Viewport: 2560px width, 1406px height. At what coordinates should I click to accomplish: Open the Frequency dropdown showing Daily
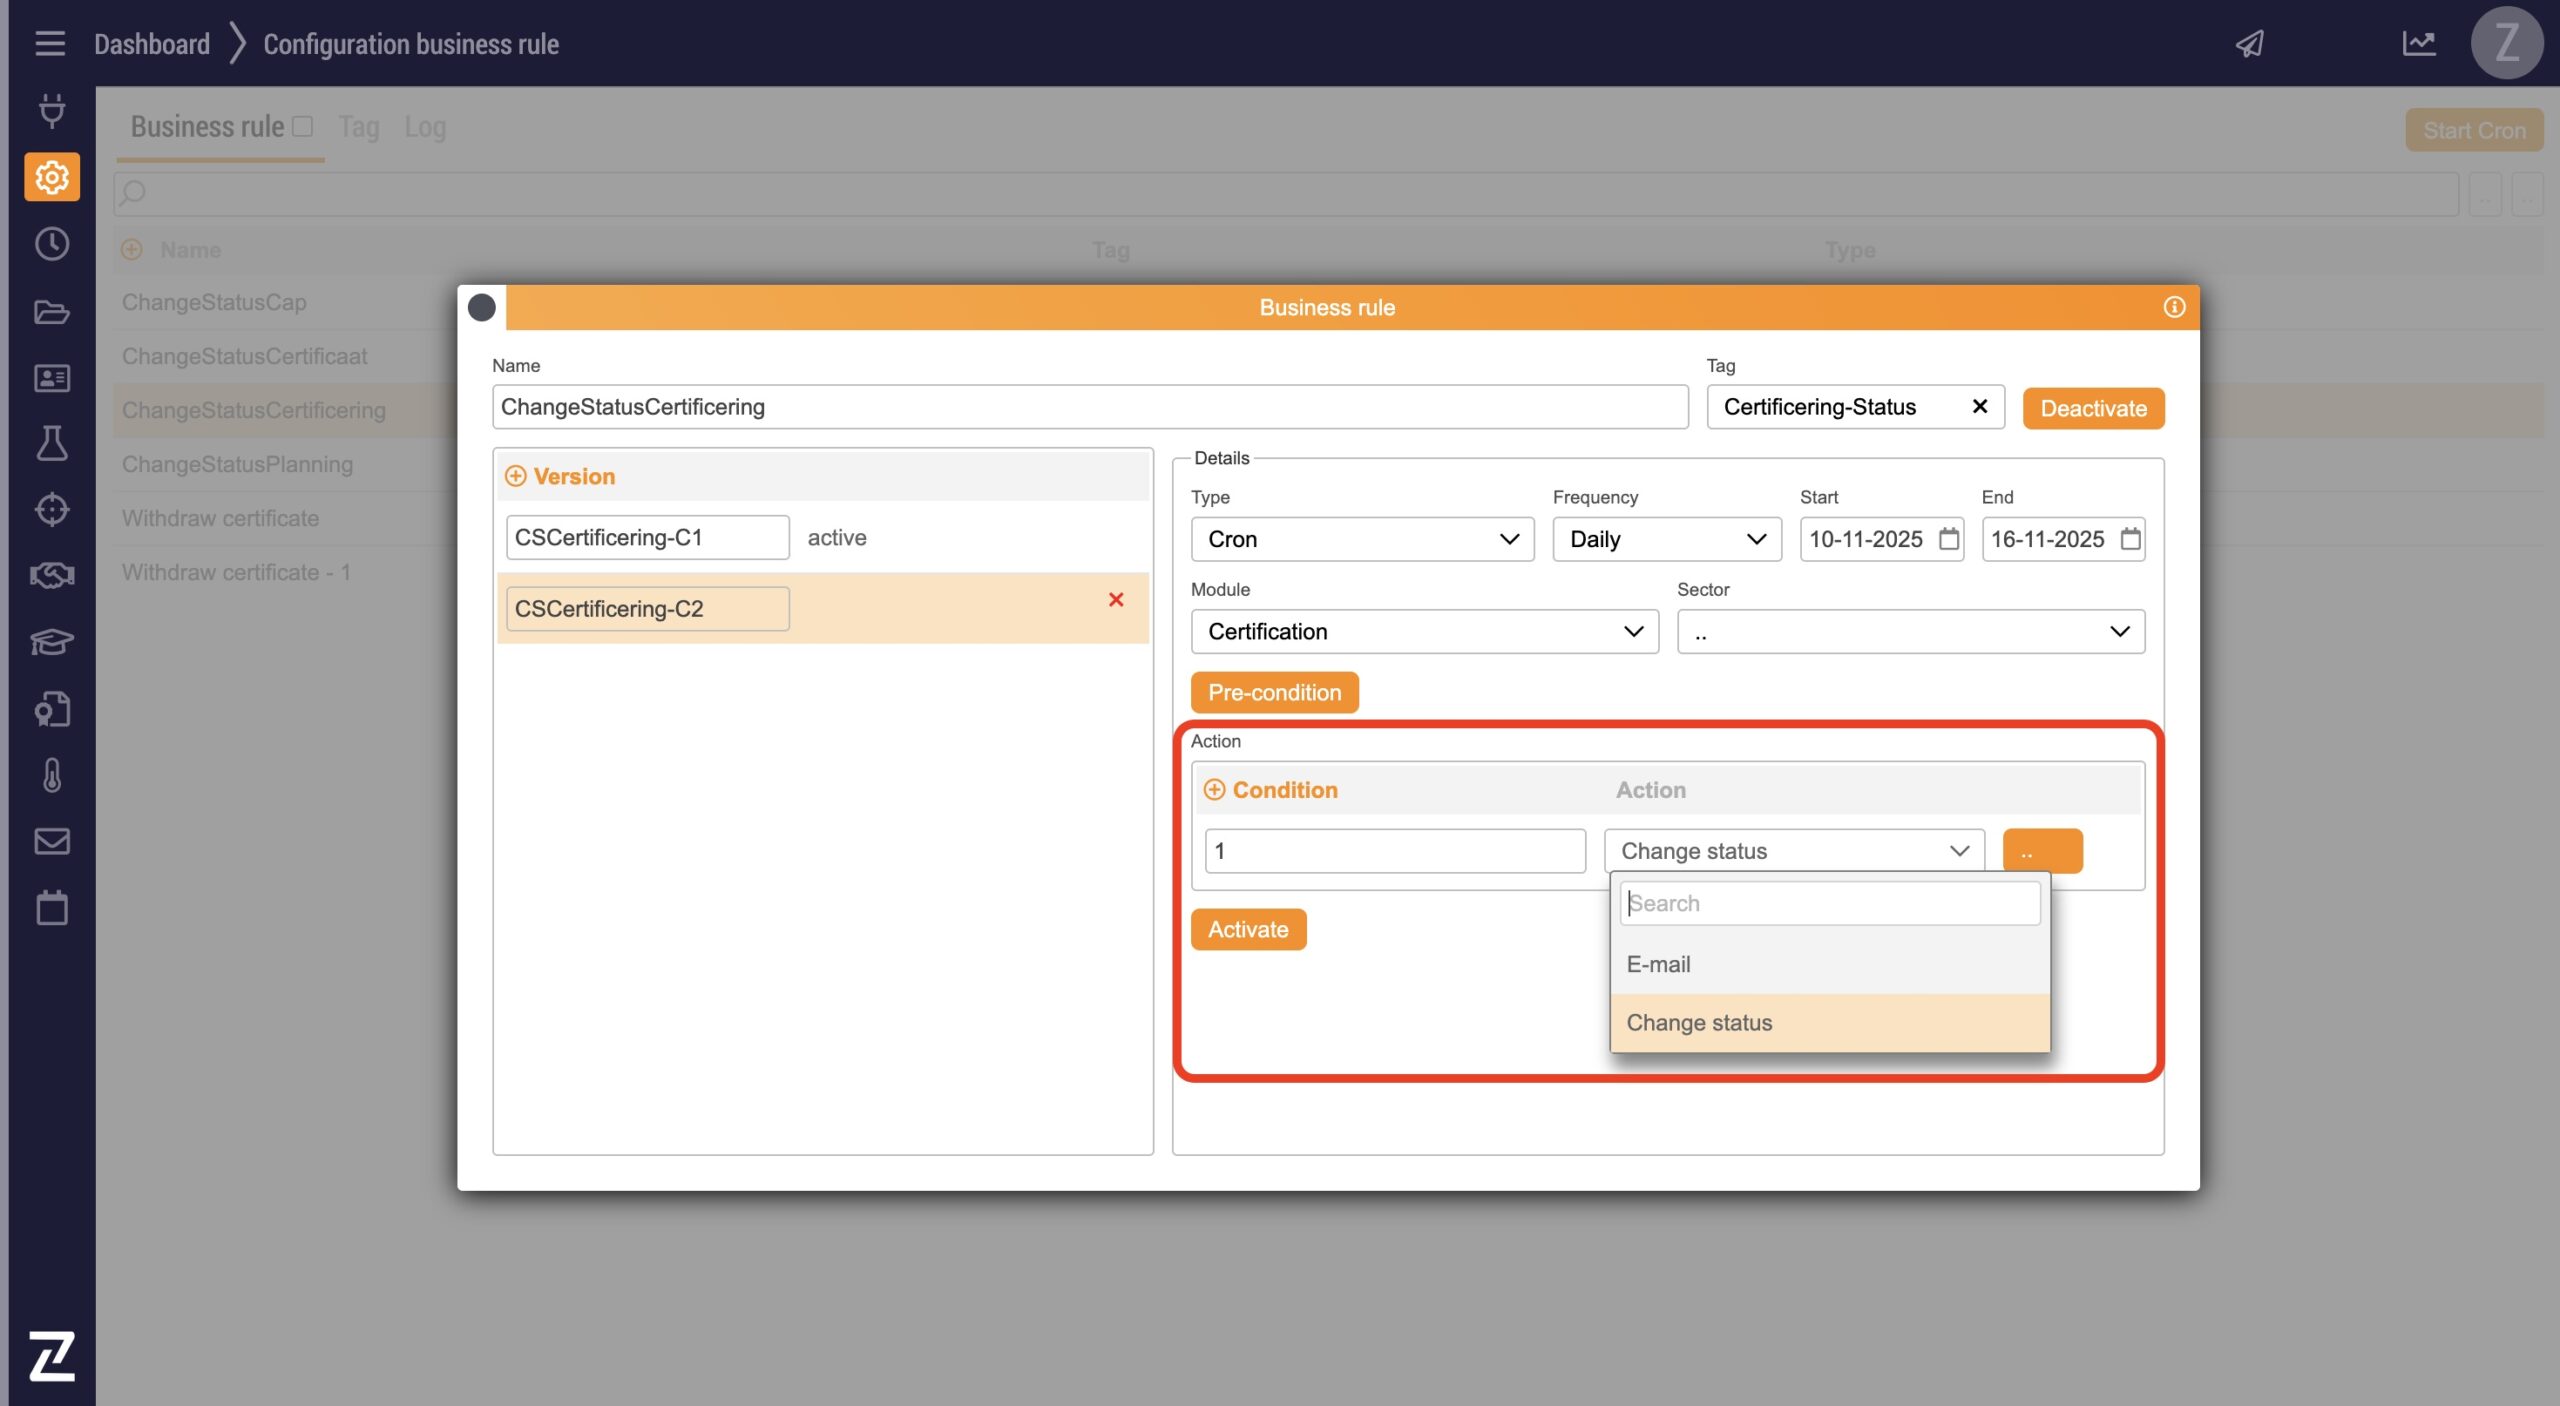(1666, 539)
